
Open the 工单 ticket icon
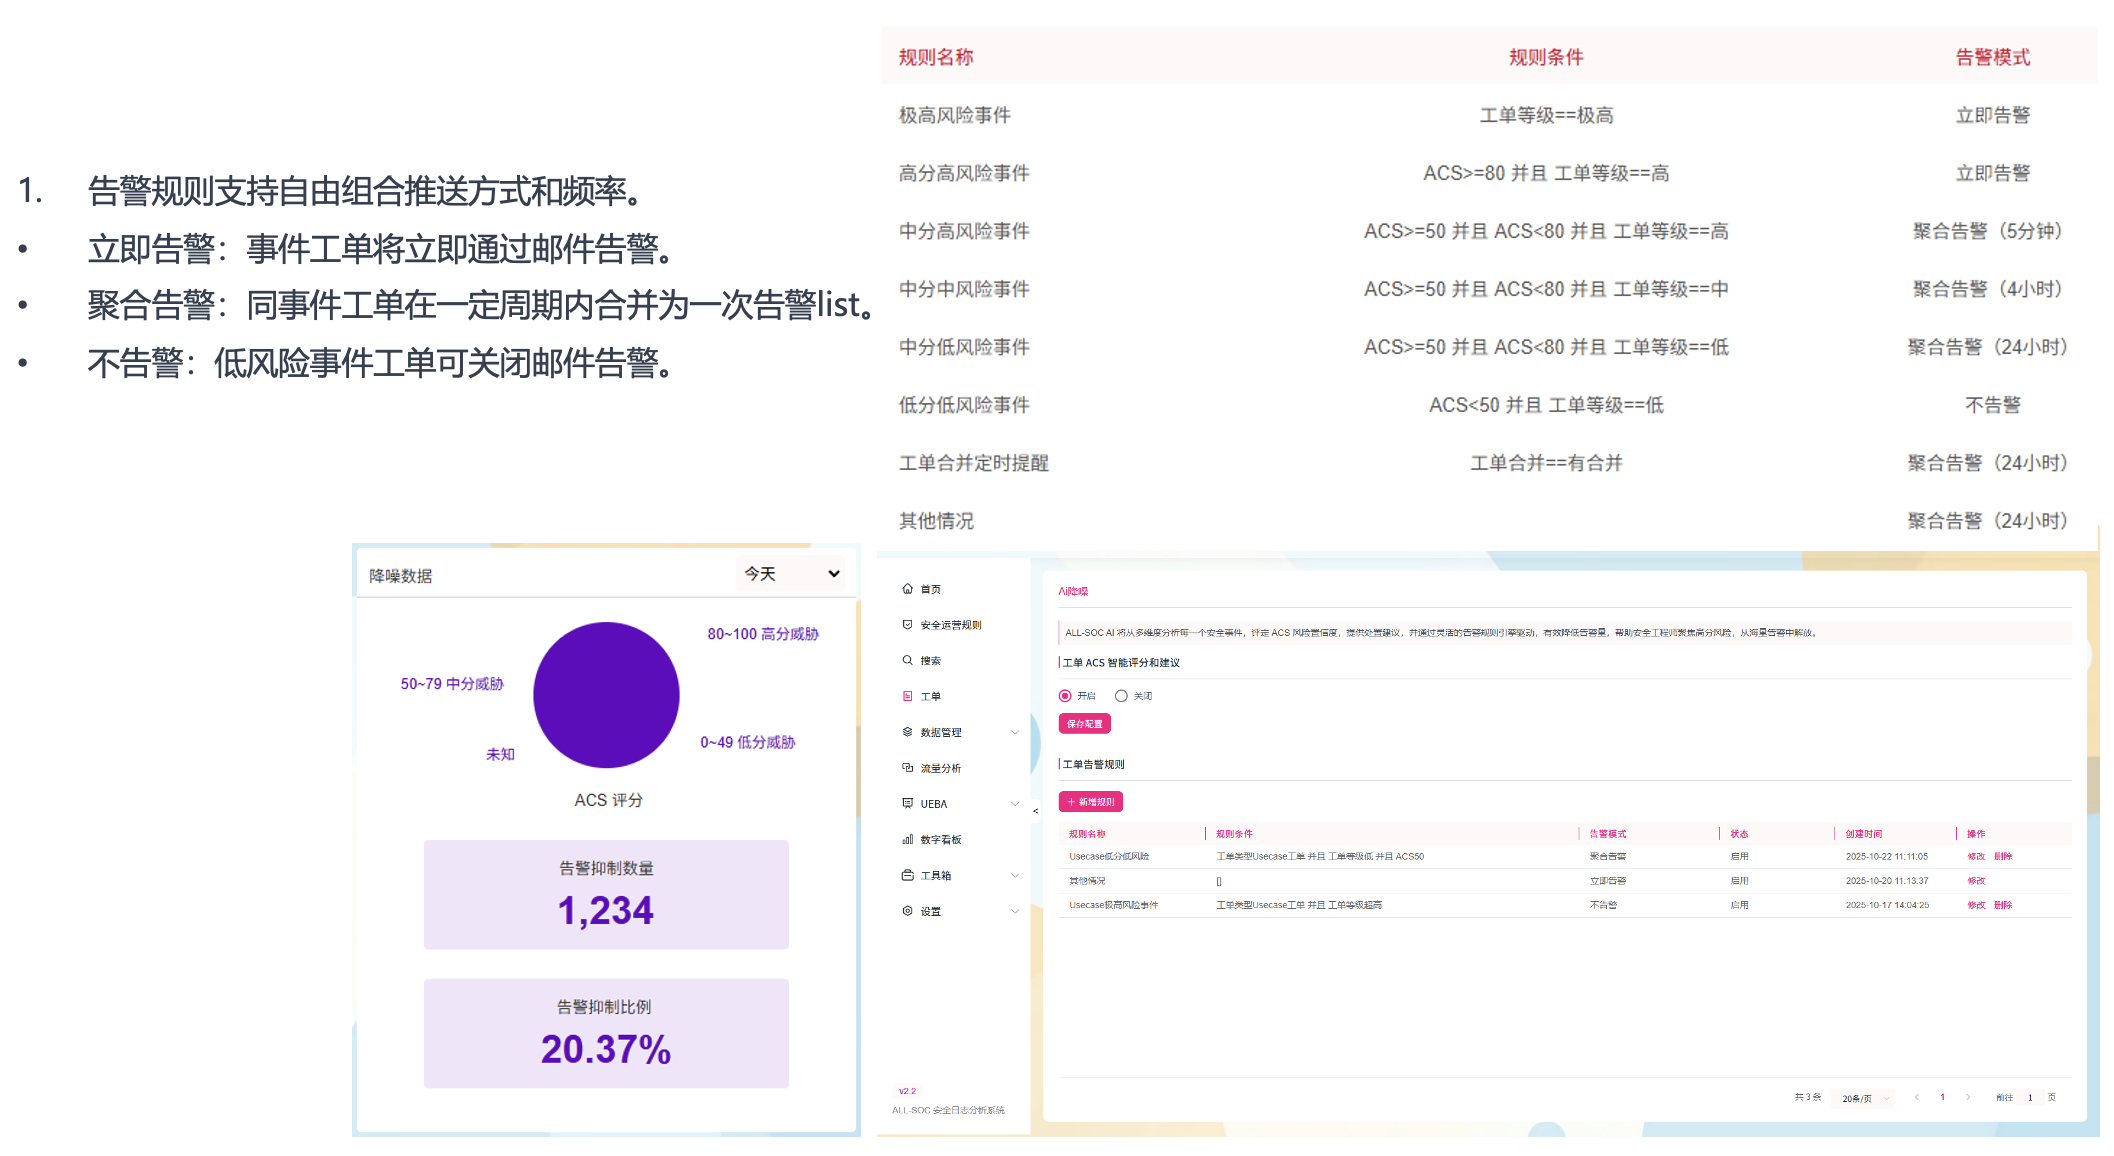pos(907,696)
